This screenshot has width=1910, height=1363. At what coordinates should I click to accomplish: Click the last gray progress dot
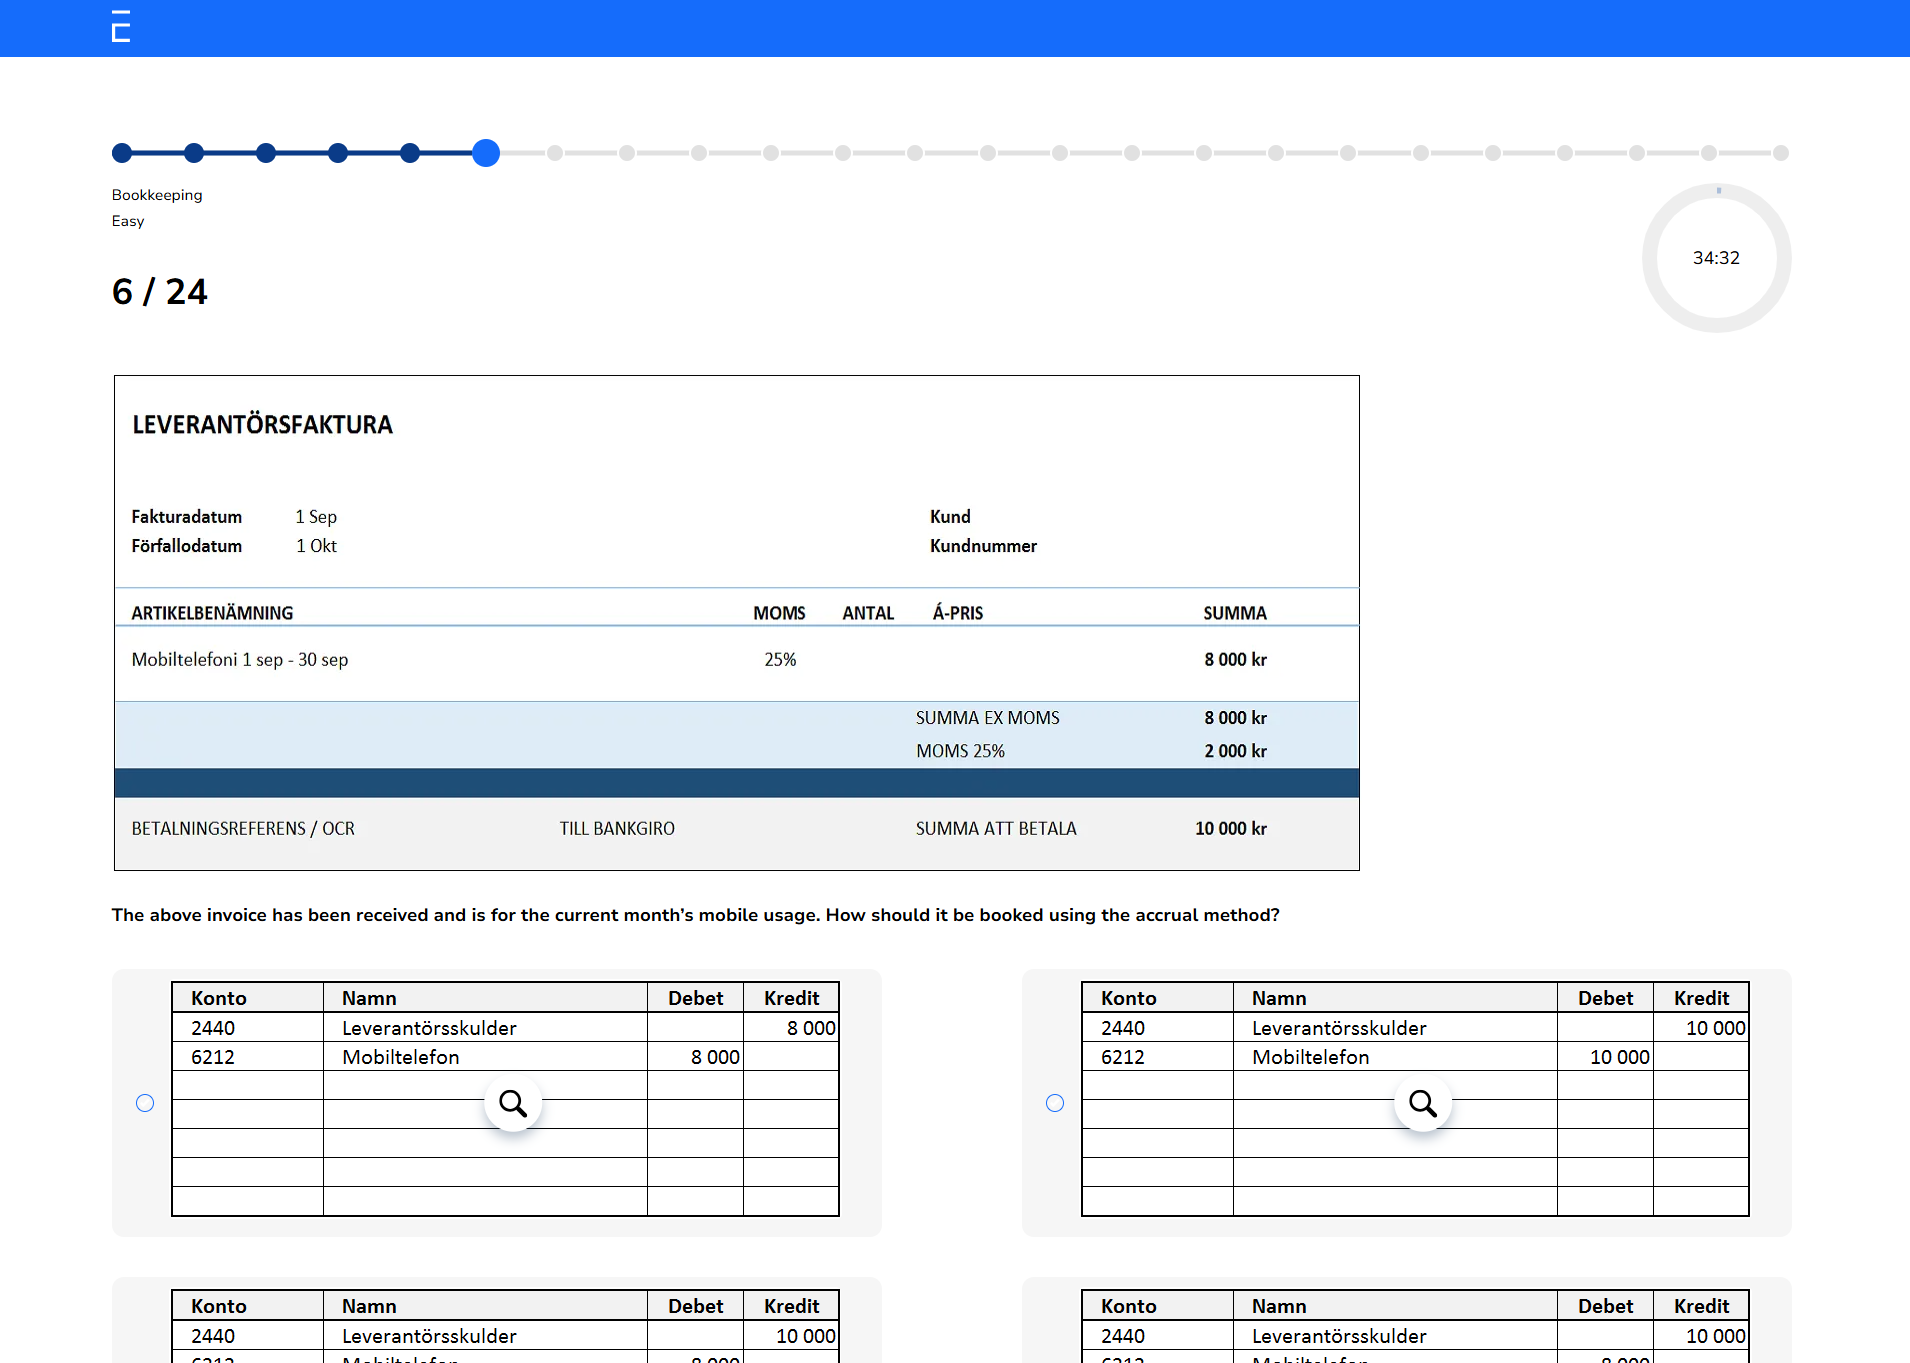(x=1781, y=153)
